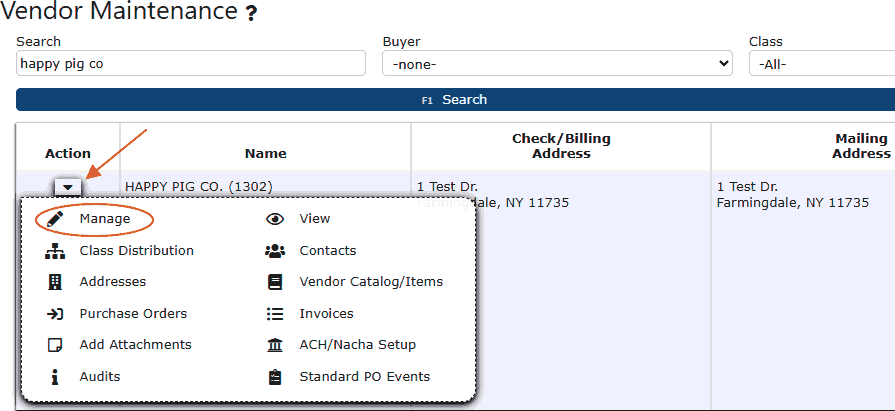This screenshot has width=895, height=411.
Task: Click the Standard PO Events clipboard icon
Action: click(275, 377)
